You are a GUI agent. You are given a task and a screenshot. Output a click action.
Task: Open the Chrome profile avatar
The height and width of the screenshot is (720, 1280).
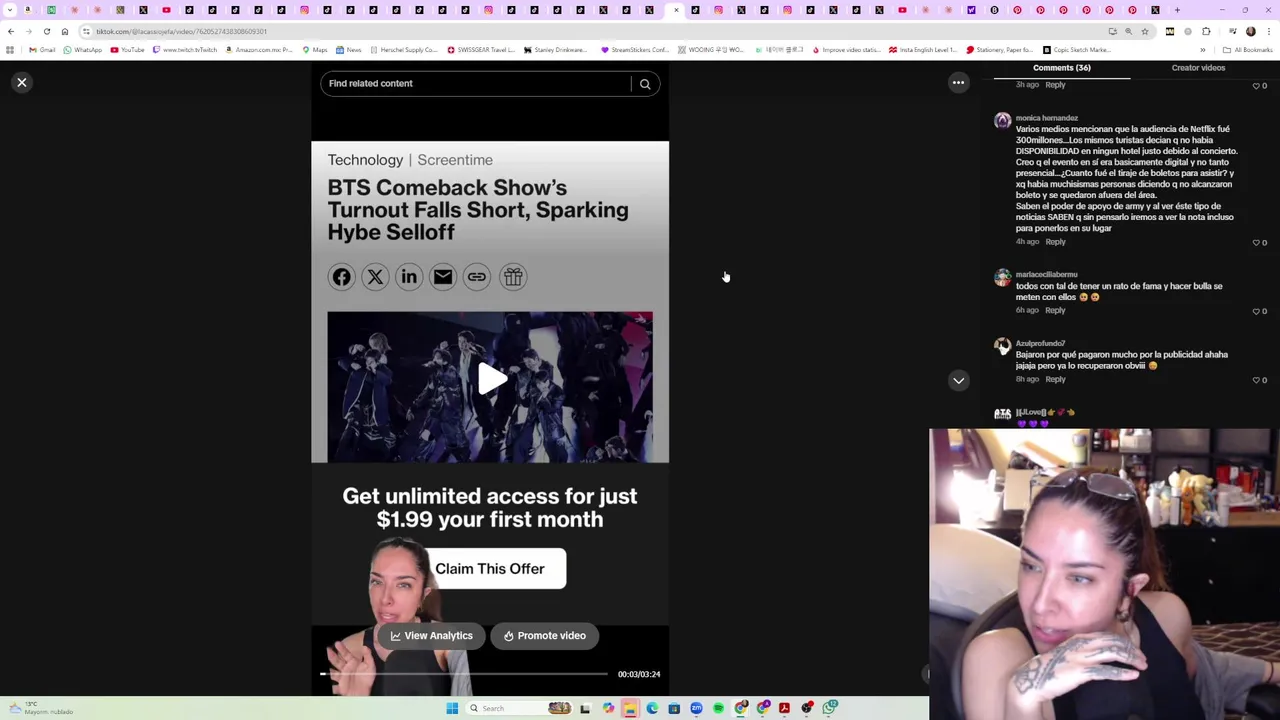point(1250,32)
